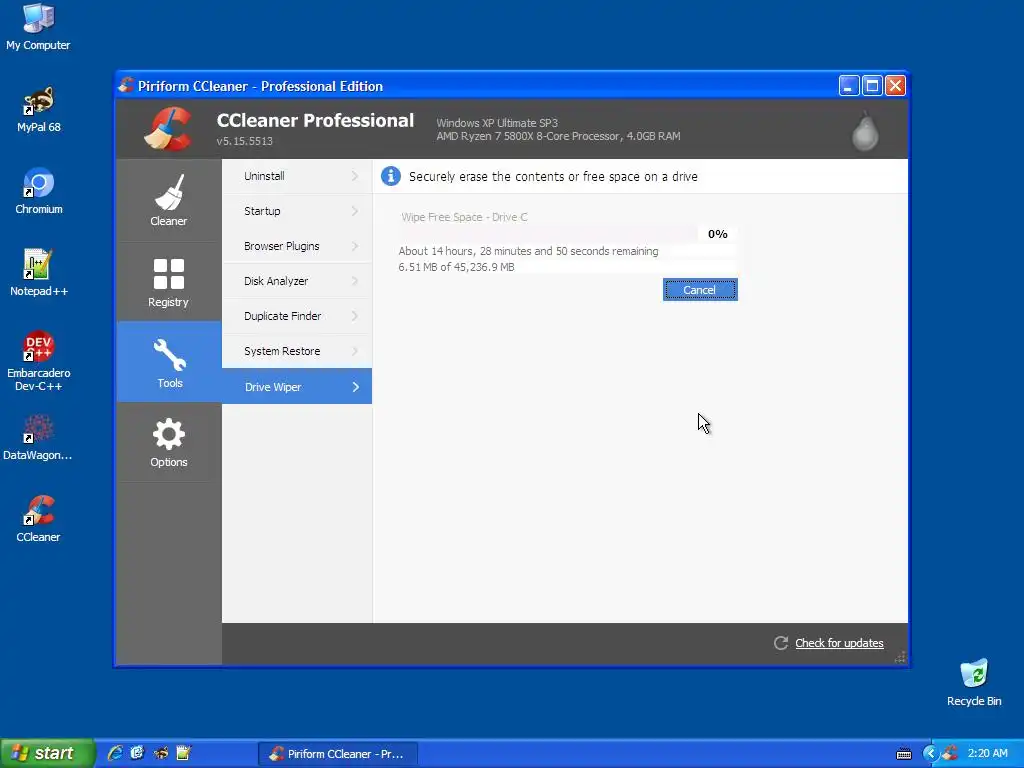Screen dimensions: 1024x768
Task: Select Chromium desktop shortcut
Action: (39, 191)
